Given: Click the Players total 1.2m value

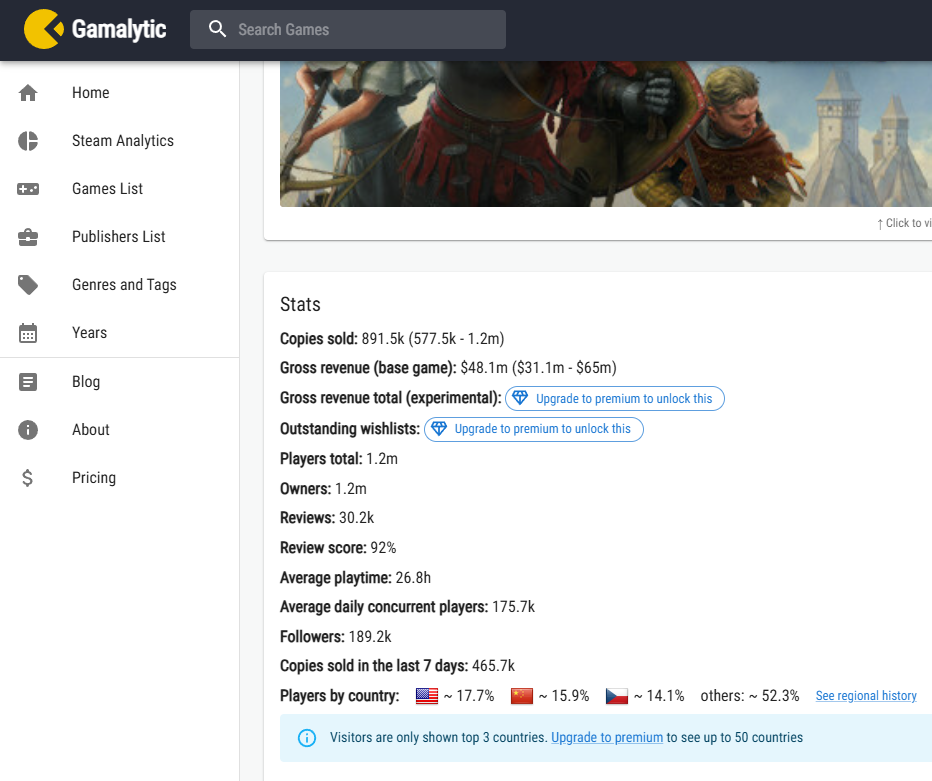Looking at the screenshot, I should tap(382, 459).
